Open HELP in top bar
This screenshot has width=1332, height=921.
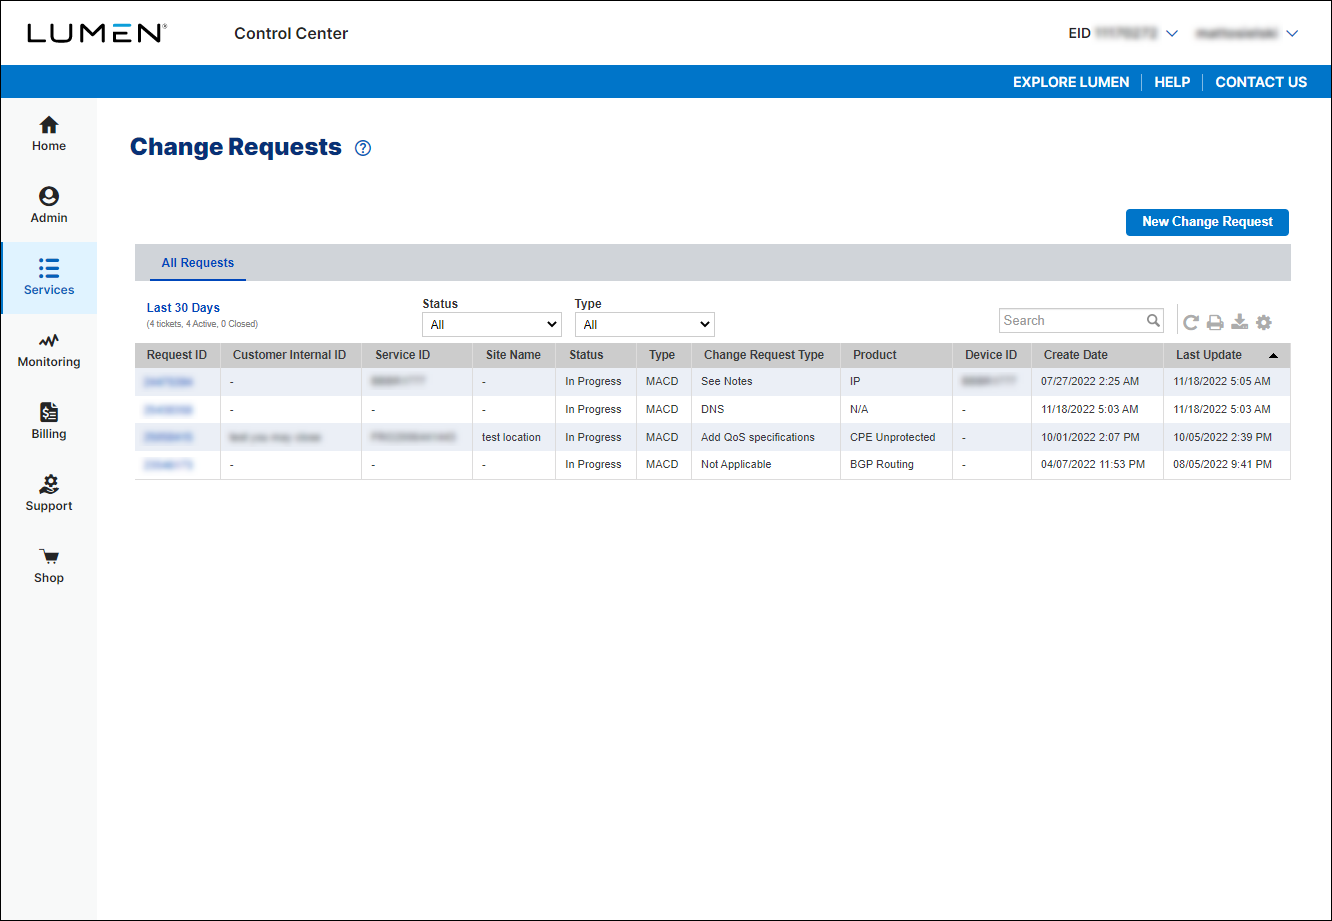1172,82
